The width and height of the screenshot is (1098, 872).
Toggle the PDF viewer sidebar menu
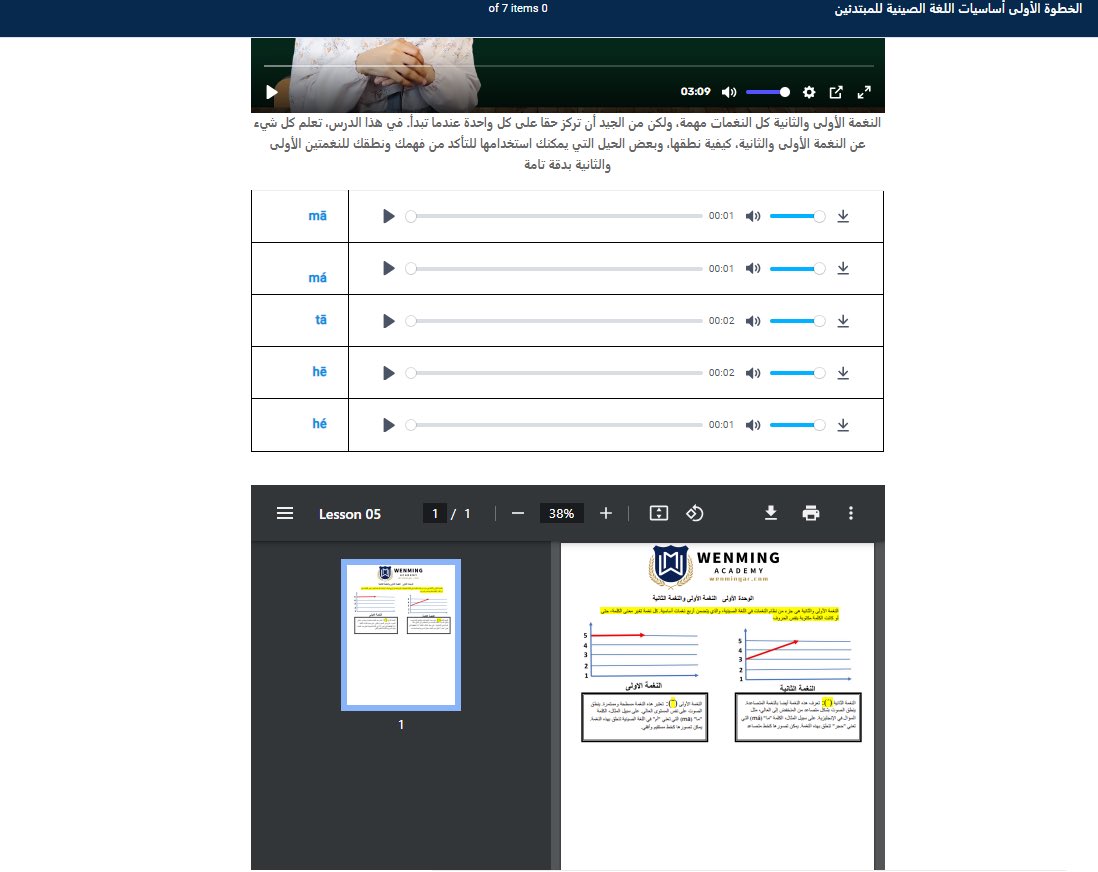pos(285,513)
